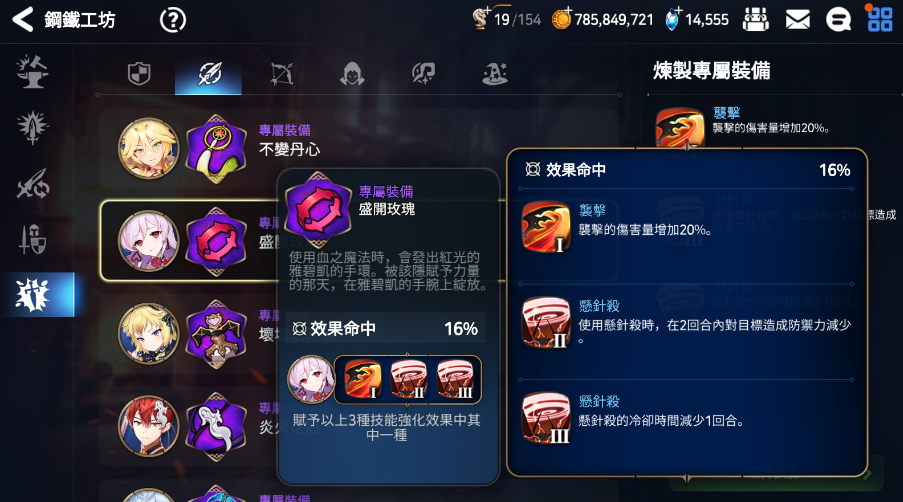Go back using the top-left arrow
903x502 pixels.
coord(23,20)
